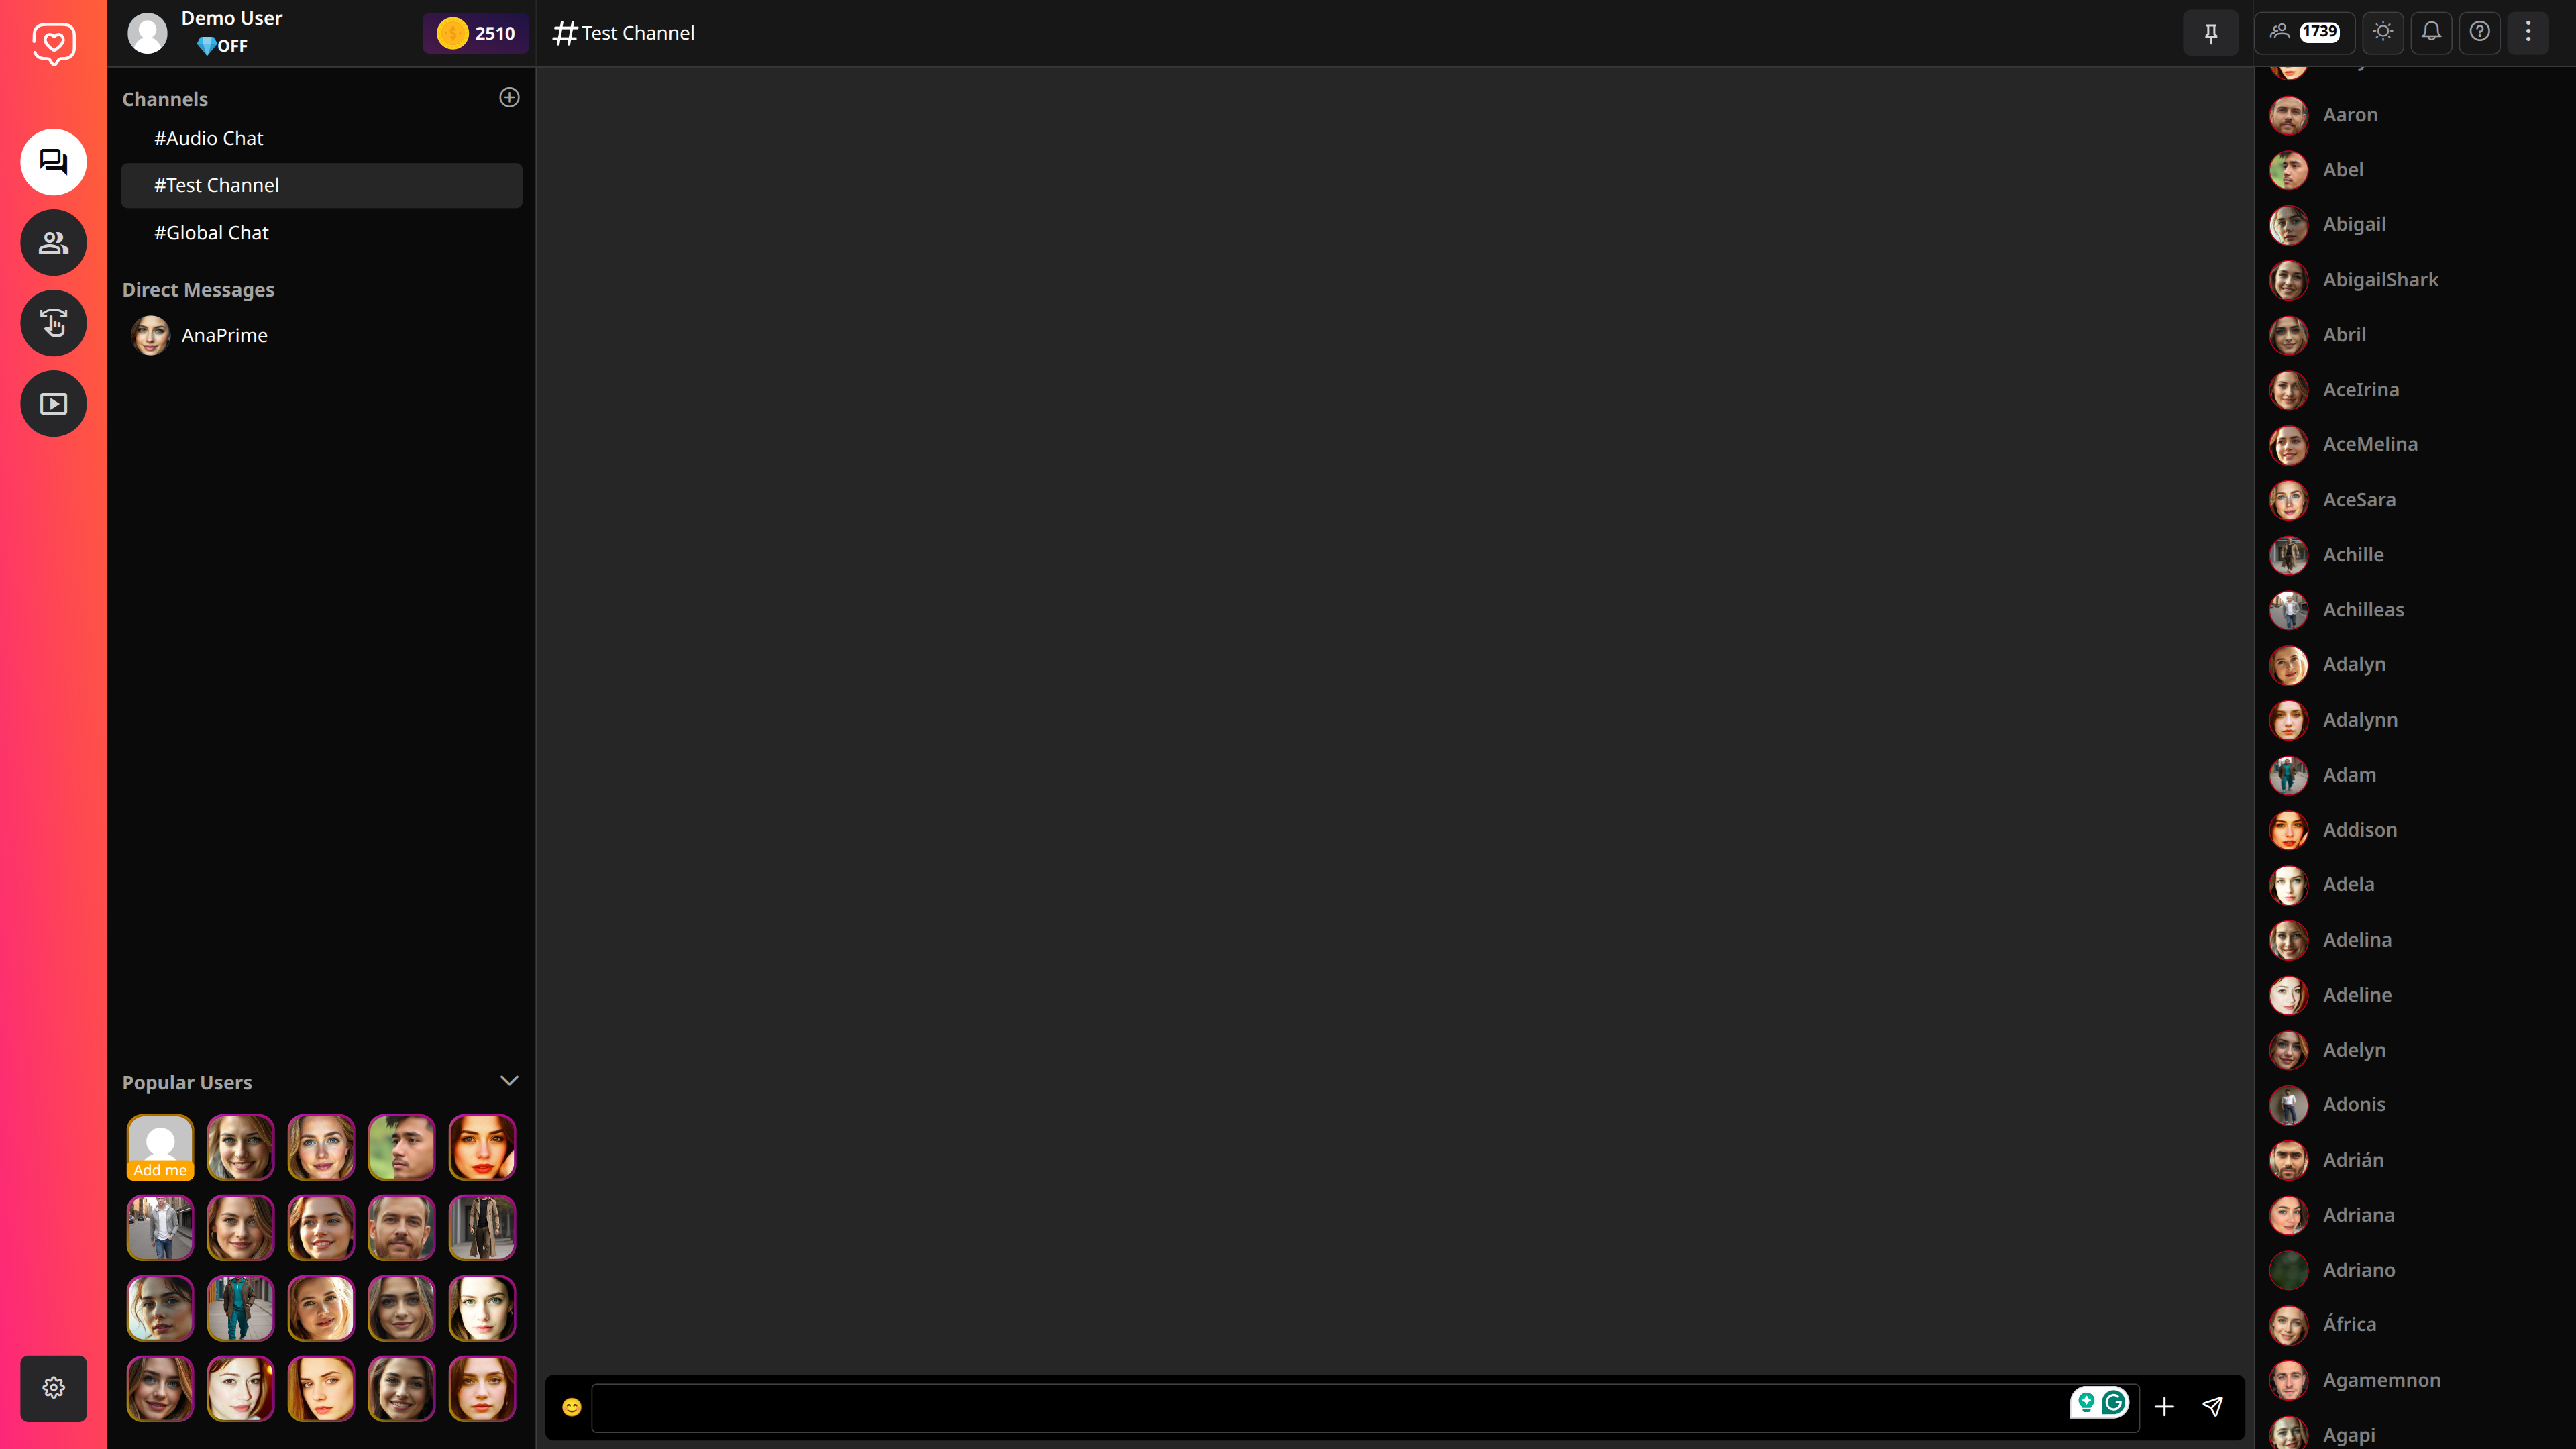The height and width of the screenshot is (1449, 2576).
Task: Open help question mark icon
Action: [2479, 32]
